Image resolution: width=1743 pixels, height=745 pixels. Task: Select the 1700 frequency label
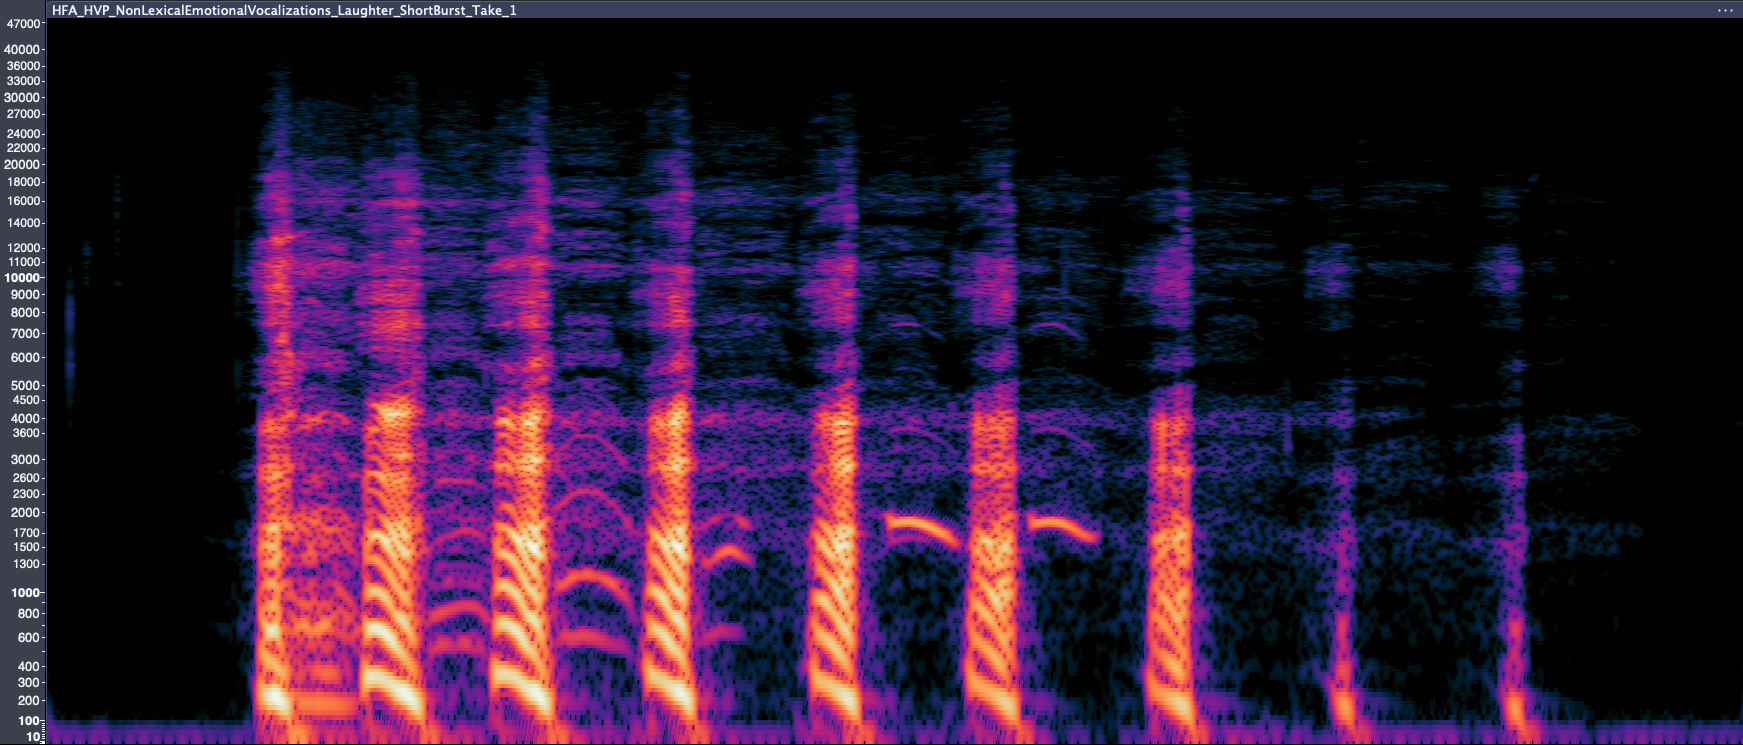click(x=26, y=533)
